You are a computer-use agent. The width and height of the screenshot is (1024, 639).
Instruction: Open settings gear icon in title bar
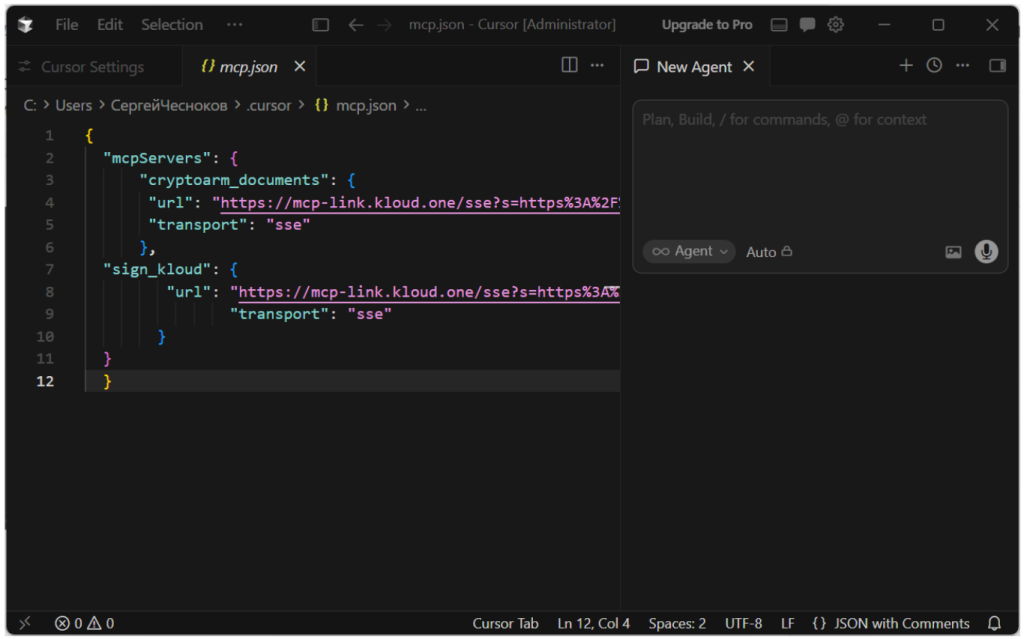click(836, 25)
